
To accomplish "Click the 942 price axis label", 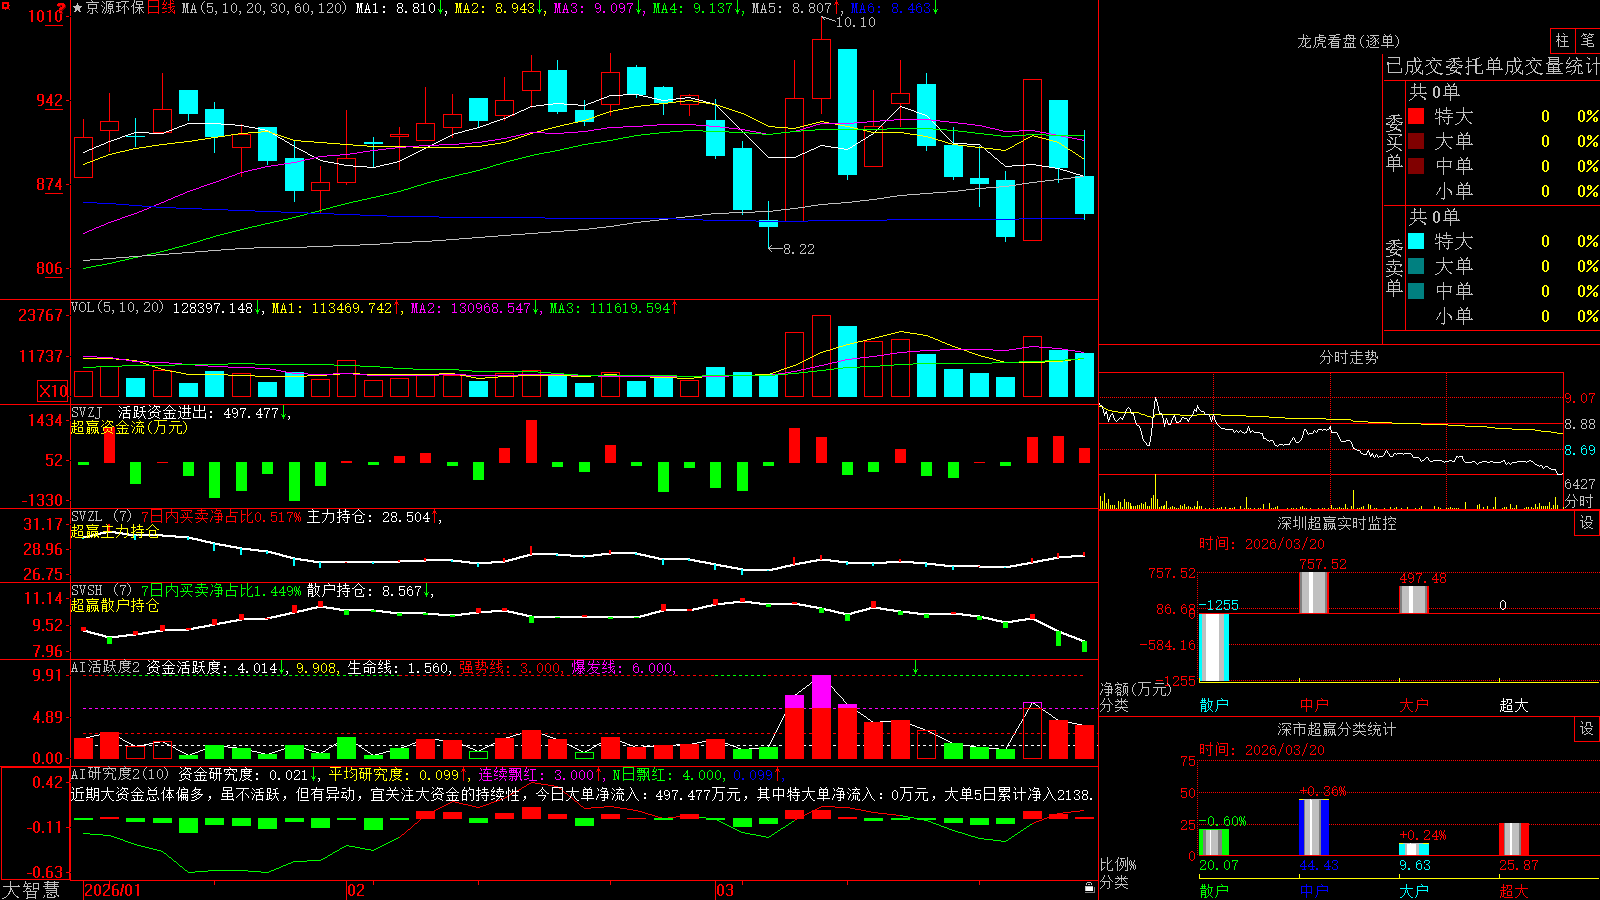I will [48, 100].
